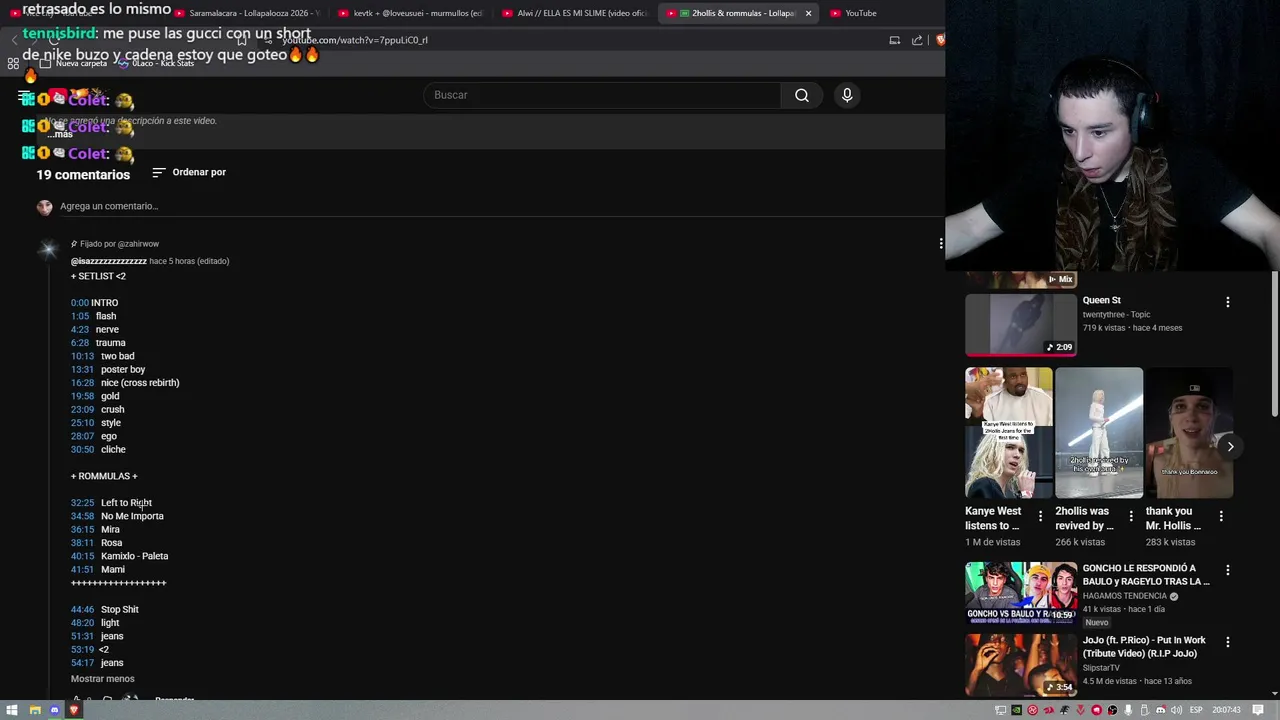Open the pinned comment three-dot menu
Screen dimensions: 1280x720
[x=940, y=244]
